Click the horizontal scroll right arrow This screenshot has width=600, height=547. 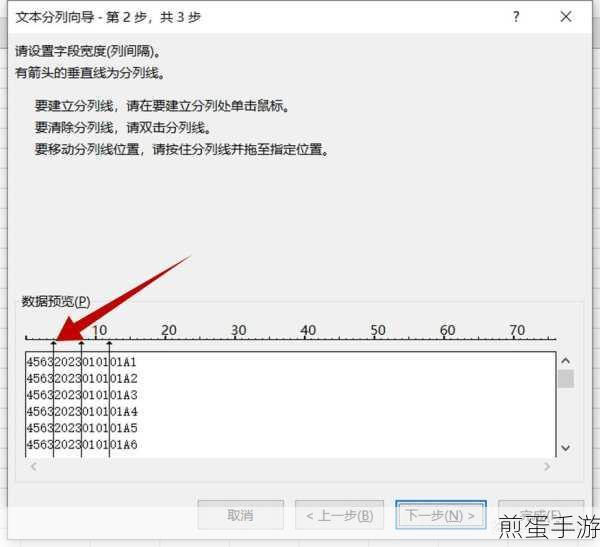click(x=548, y=466)
